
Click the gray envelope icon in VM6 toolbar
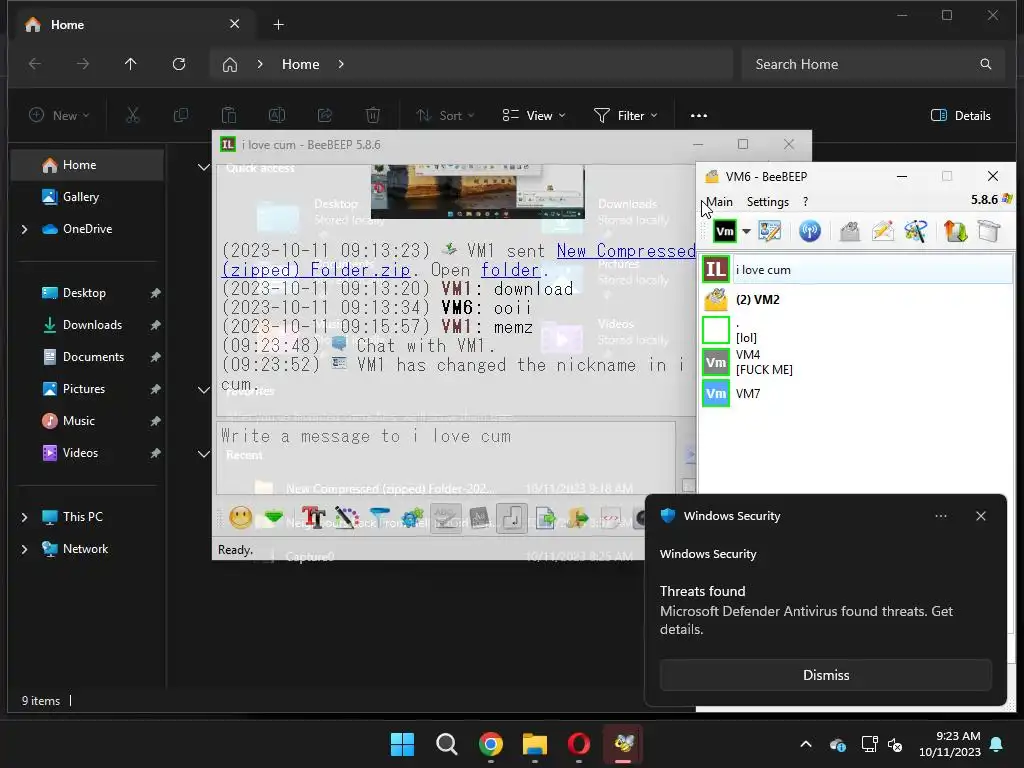coord(850,231)
